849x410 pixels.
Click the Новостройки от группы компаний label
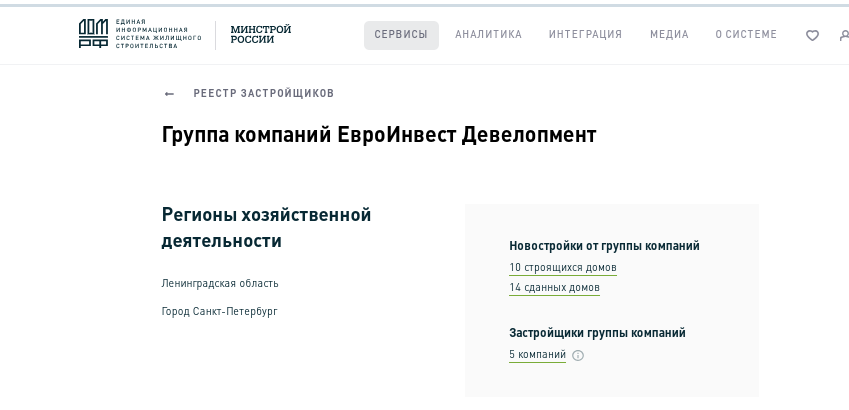604,246
